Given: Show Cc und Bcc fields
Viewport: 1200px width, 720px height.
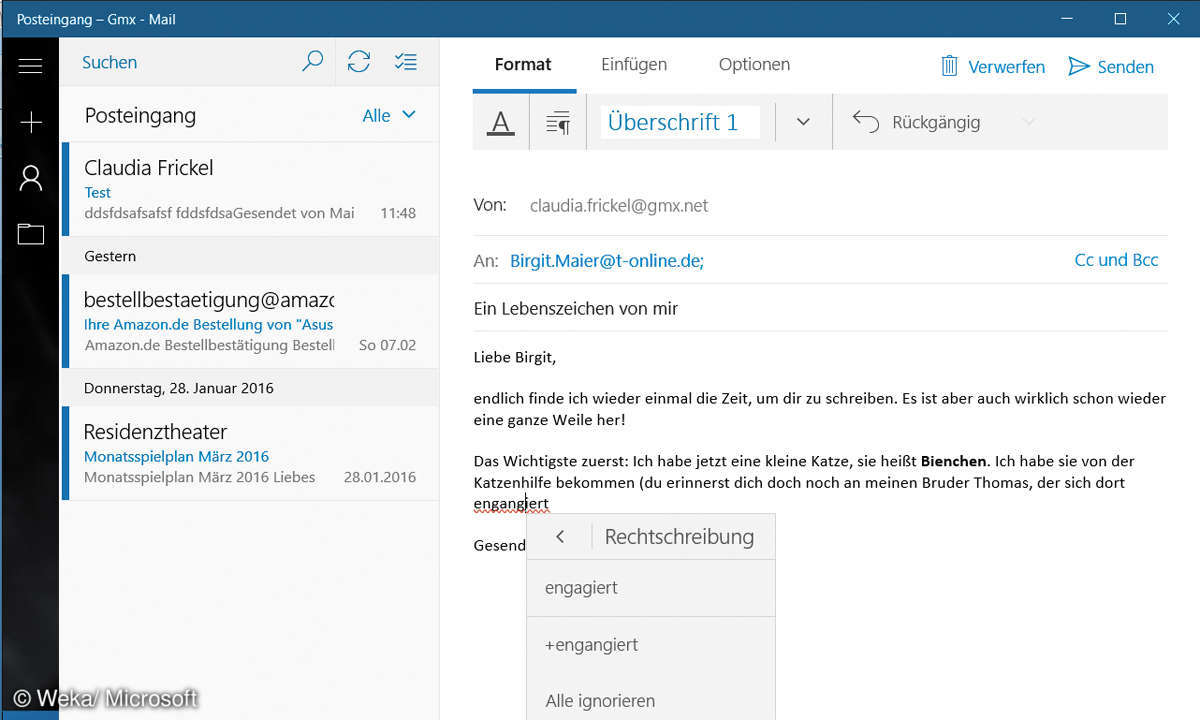Looking at the screenshot, I should coord(1116,260).
